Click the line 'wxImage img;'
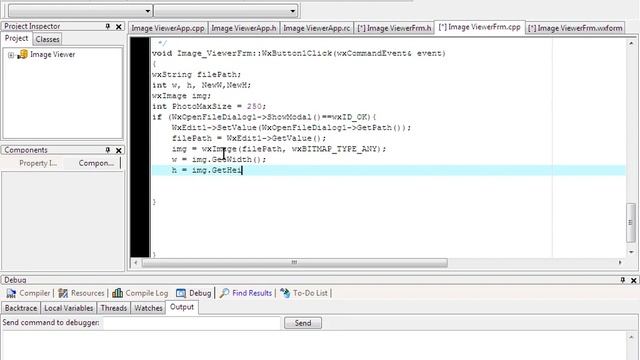 pos(181,96)
